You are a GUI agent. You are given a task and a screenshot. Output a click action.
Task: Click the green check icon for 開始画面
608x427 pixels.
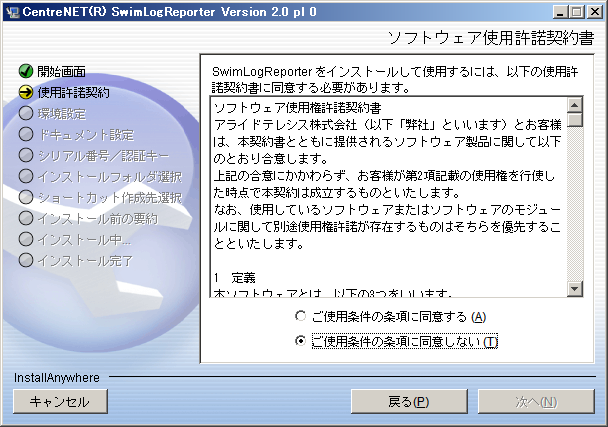[x=26, y=71]
